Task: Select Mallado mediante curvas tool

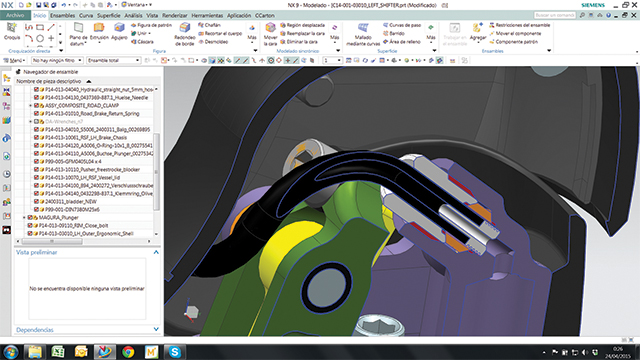Action: click(x=363, y=33)
